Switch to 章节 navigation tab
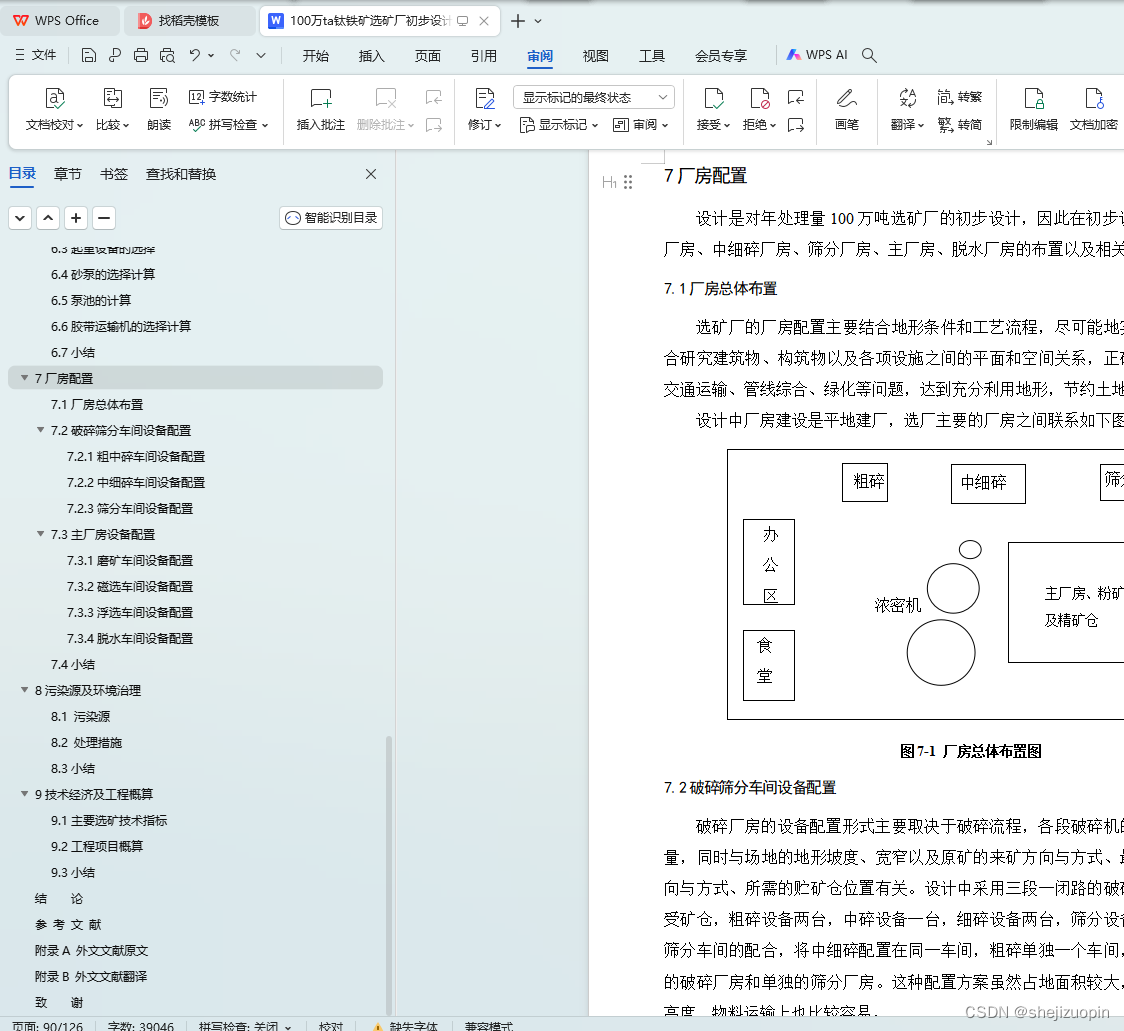Screen dimensions: 1124x1031 [x=67, y=174]
